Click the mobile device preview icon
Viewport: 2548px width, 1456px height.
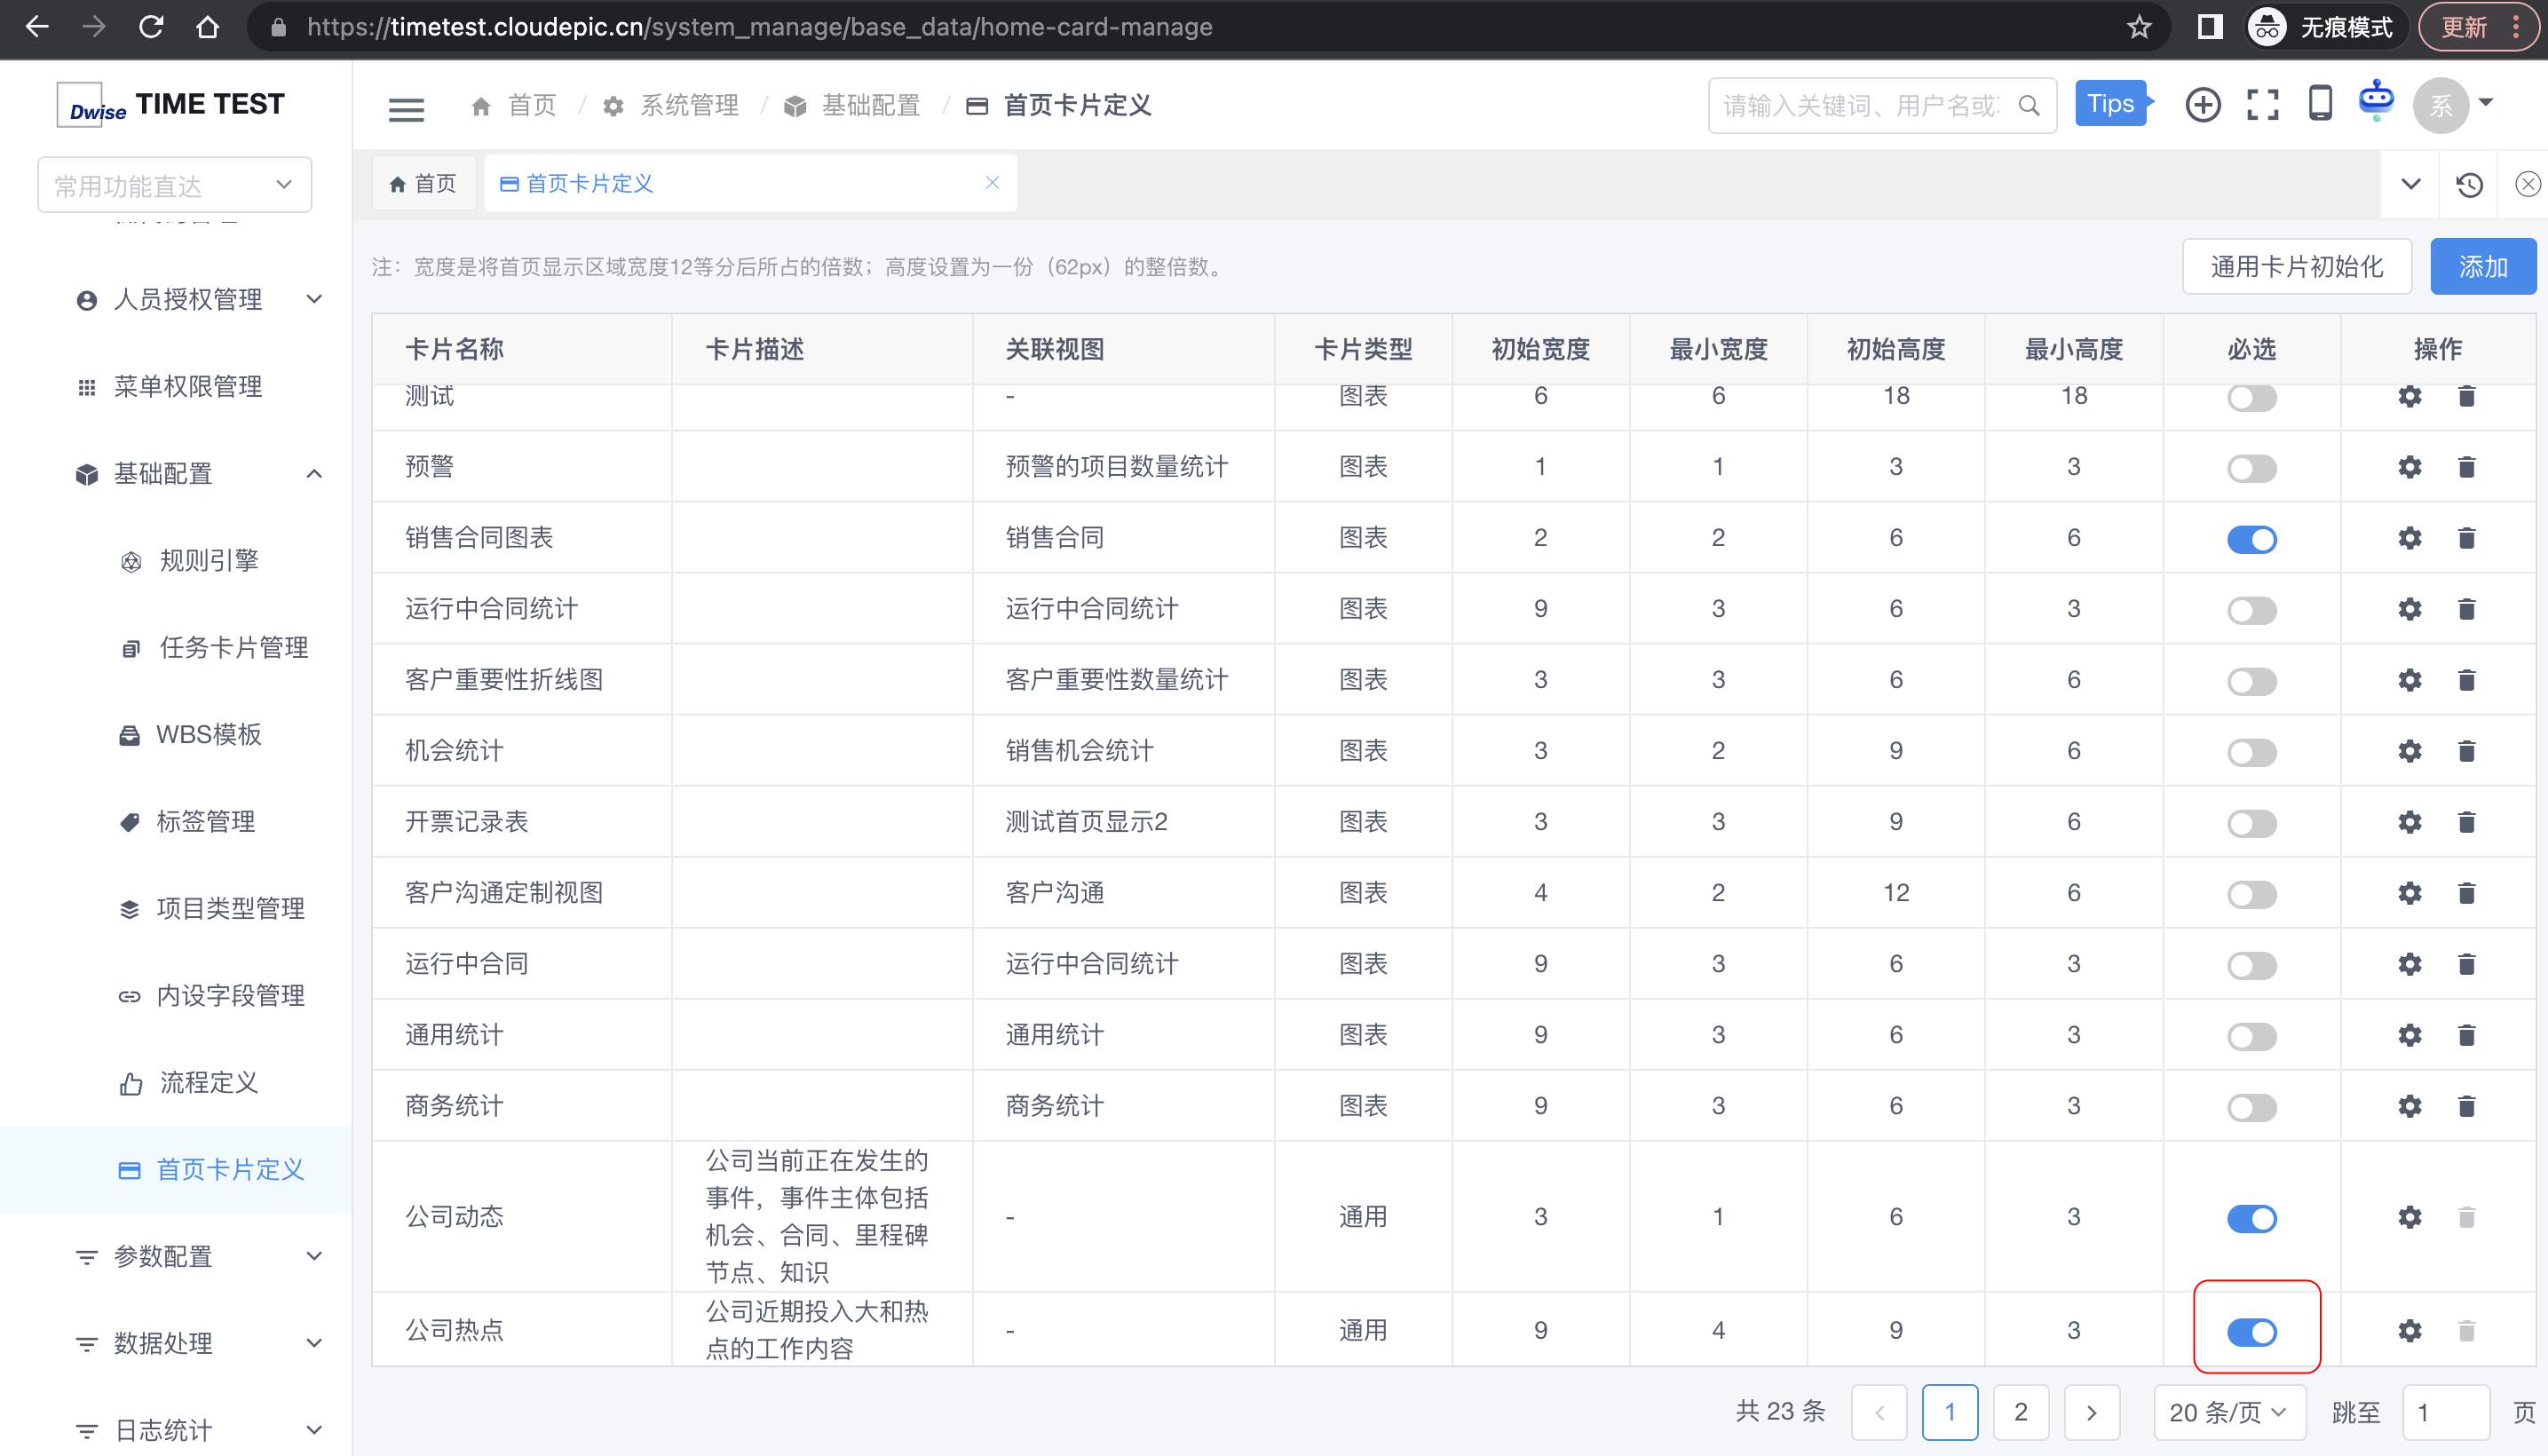[x=2319, y=105]
